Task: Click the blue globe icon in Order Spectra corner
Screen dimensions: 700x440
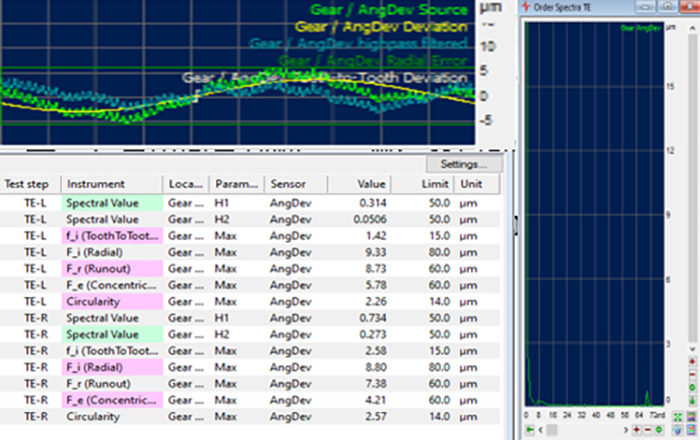Action: pos(678,430)
